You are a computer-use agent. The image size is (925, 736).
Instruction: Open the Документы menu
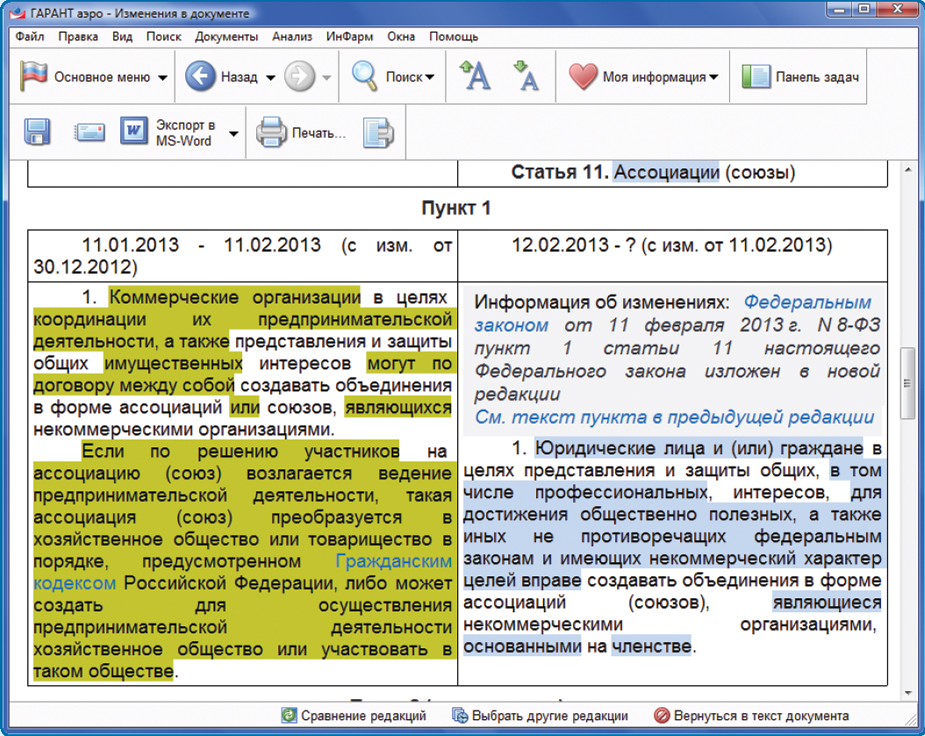tap(226, 36)
